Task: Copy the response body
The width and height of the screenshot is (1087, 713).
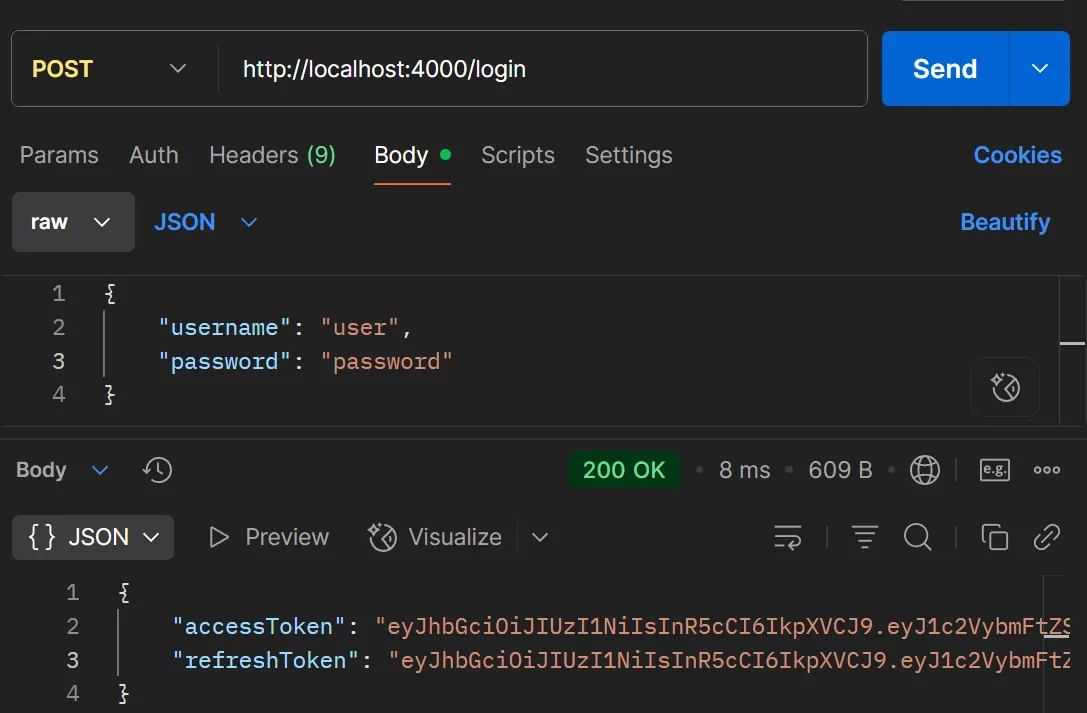Action: coord(994,537)
